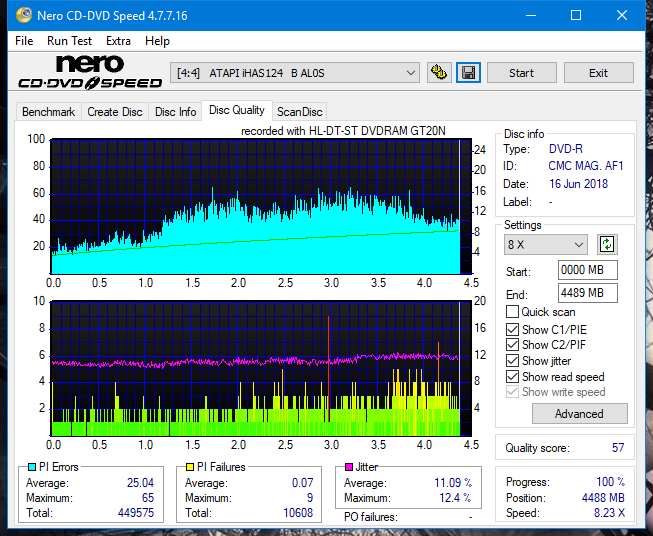
Task: Switch to the Disc Info tab
Action: [x=175, y=112]
